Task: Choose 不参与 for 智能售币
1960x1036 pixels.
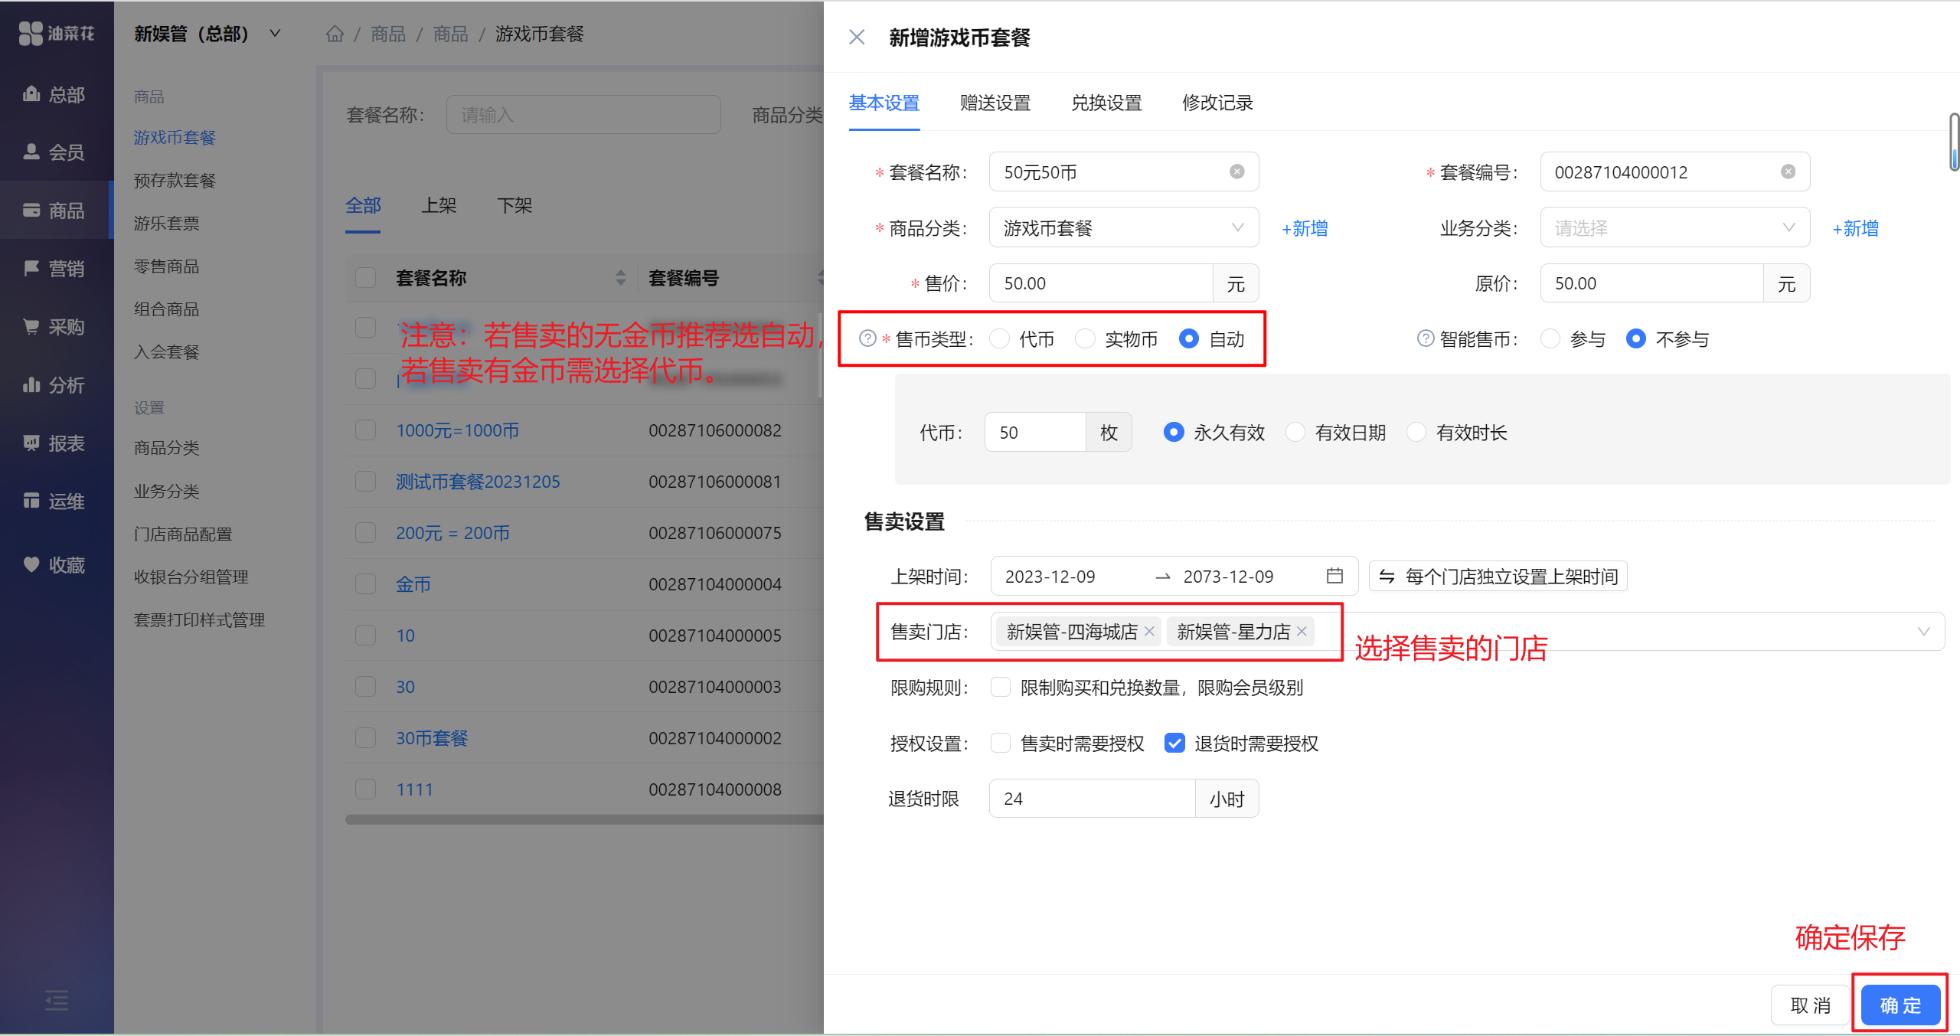Action: [1636, 339]
